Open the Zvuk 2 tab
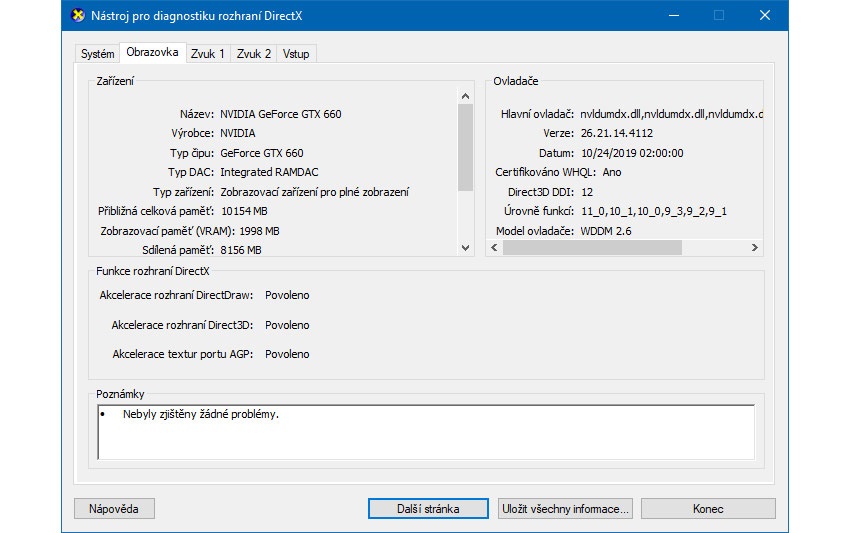This screenshot has width=850, height=533. (254, 54)
